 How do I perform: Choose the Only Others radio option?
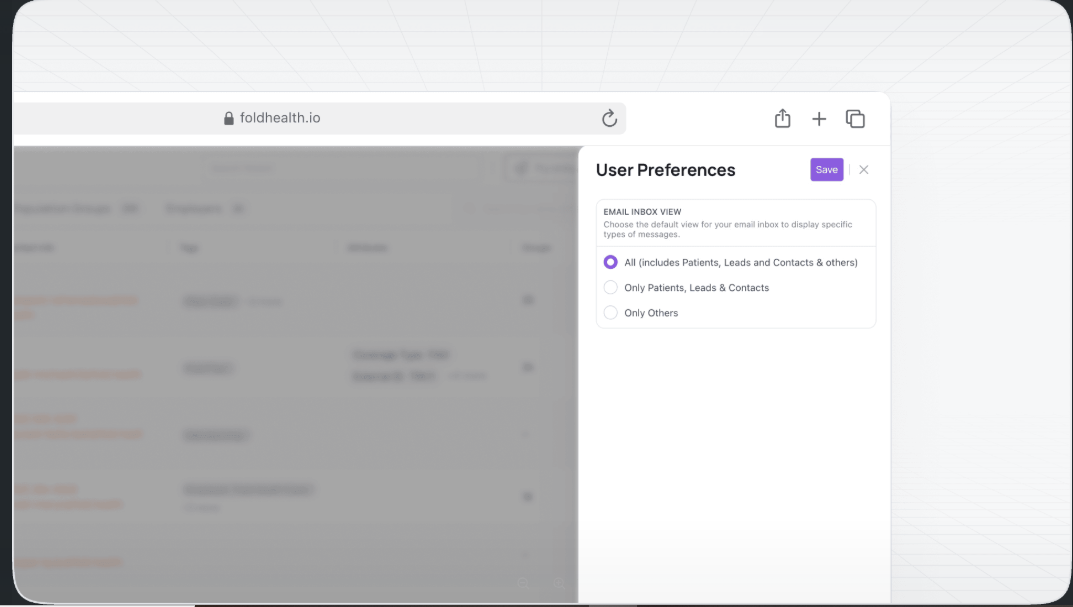coord(610,313)
